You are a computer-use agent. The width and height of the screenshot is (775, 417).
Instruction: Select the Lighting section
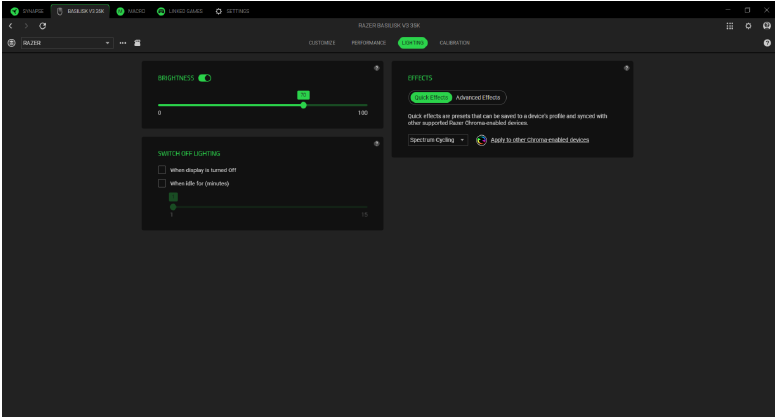pyautogui.click(x=413, y=43)
